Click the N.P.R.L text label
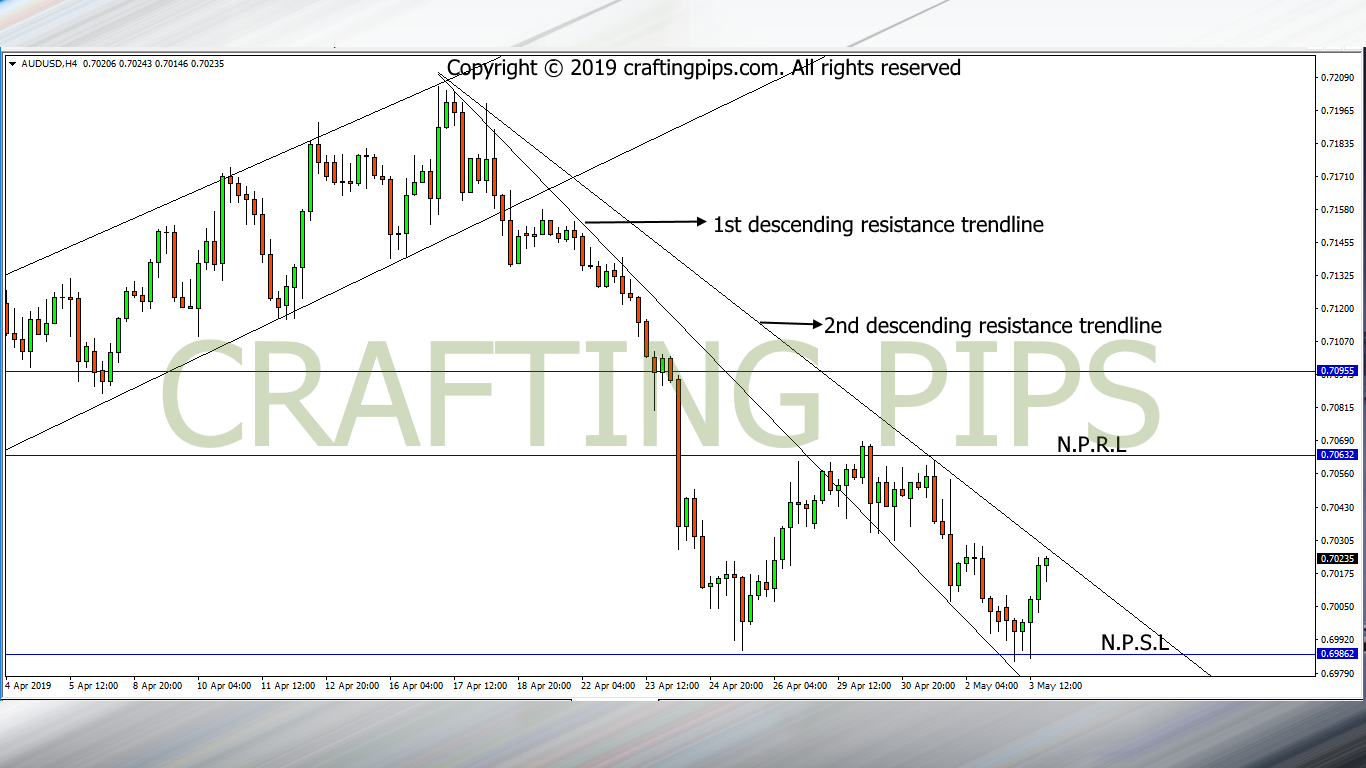This screenshot has width=1366, height=768. click(x=1092, y=445)
